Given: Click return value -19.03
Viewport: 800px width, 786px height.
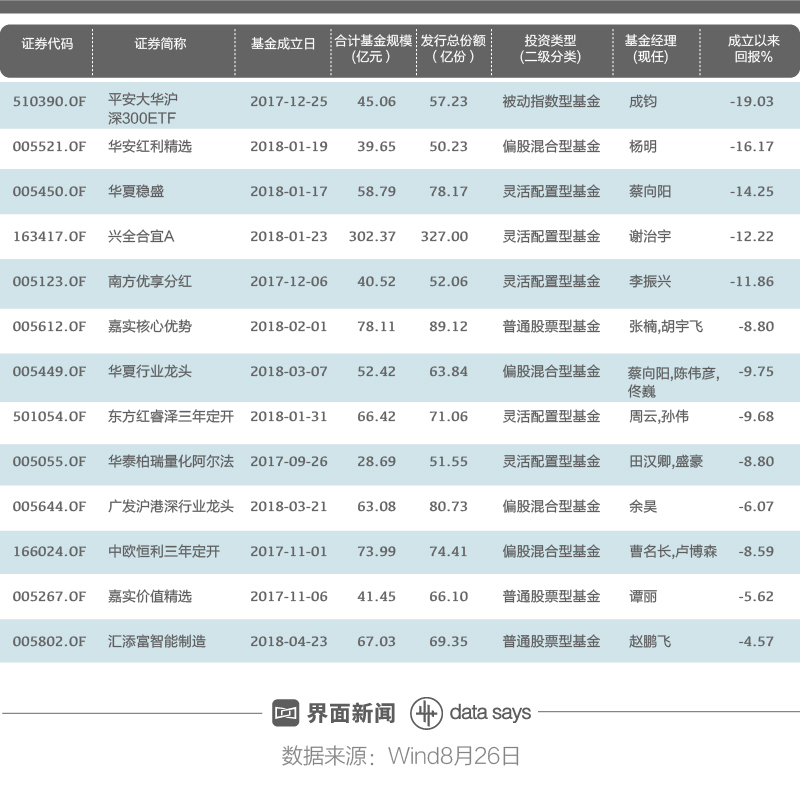Looking at the screenshot, I should (752, 102).
